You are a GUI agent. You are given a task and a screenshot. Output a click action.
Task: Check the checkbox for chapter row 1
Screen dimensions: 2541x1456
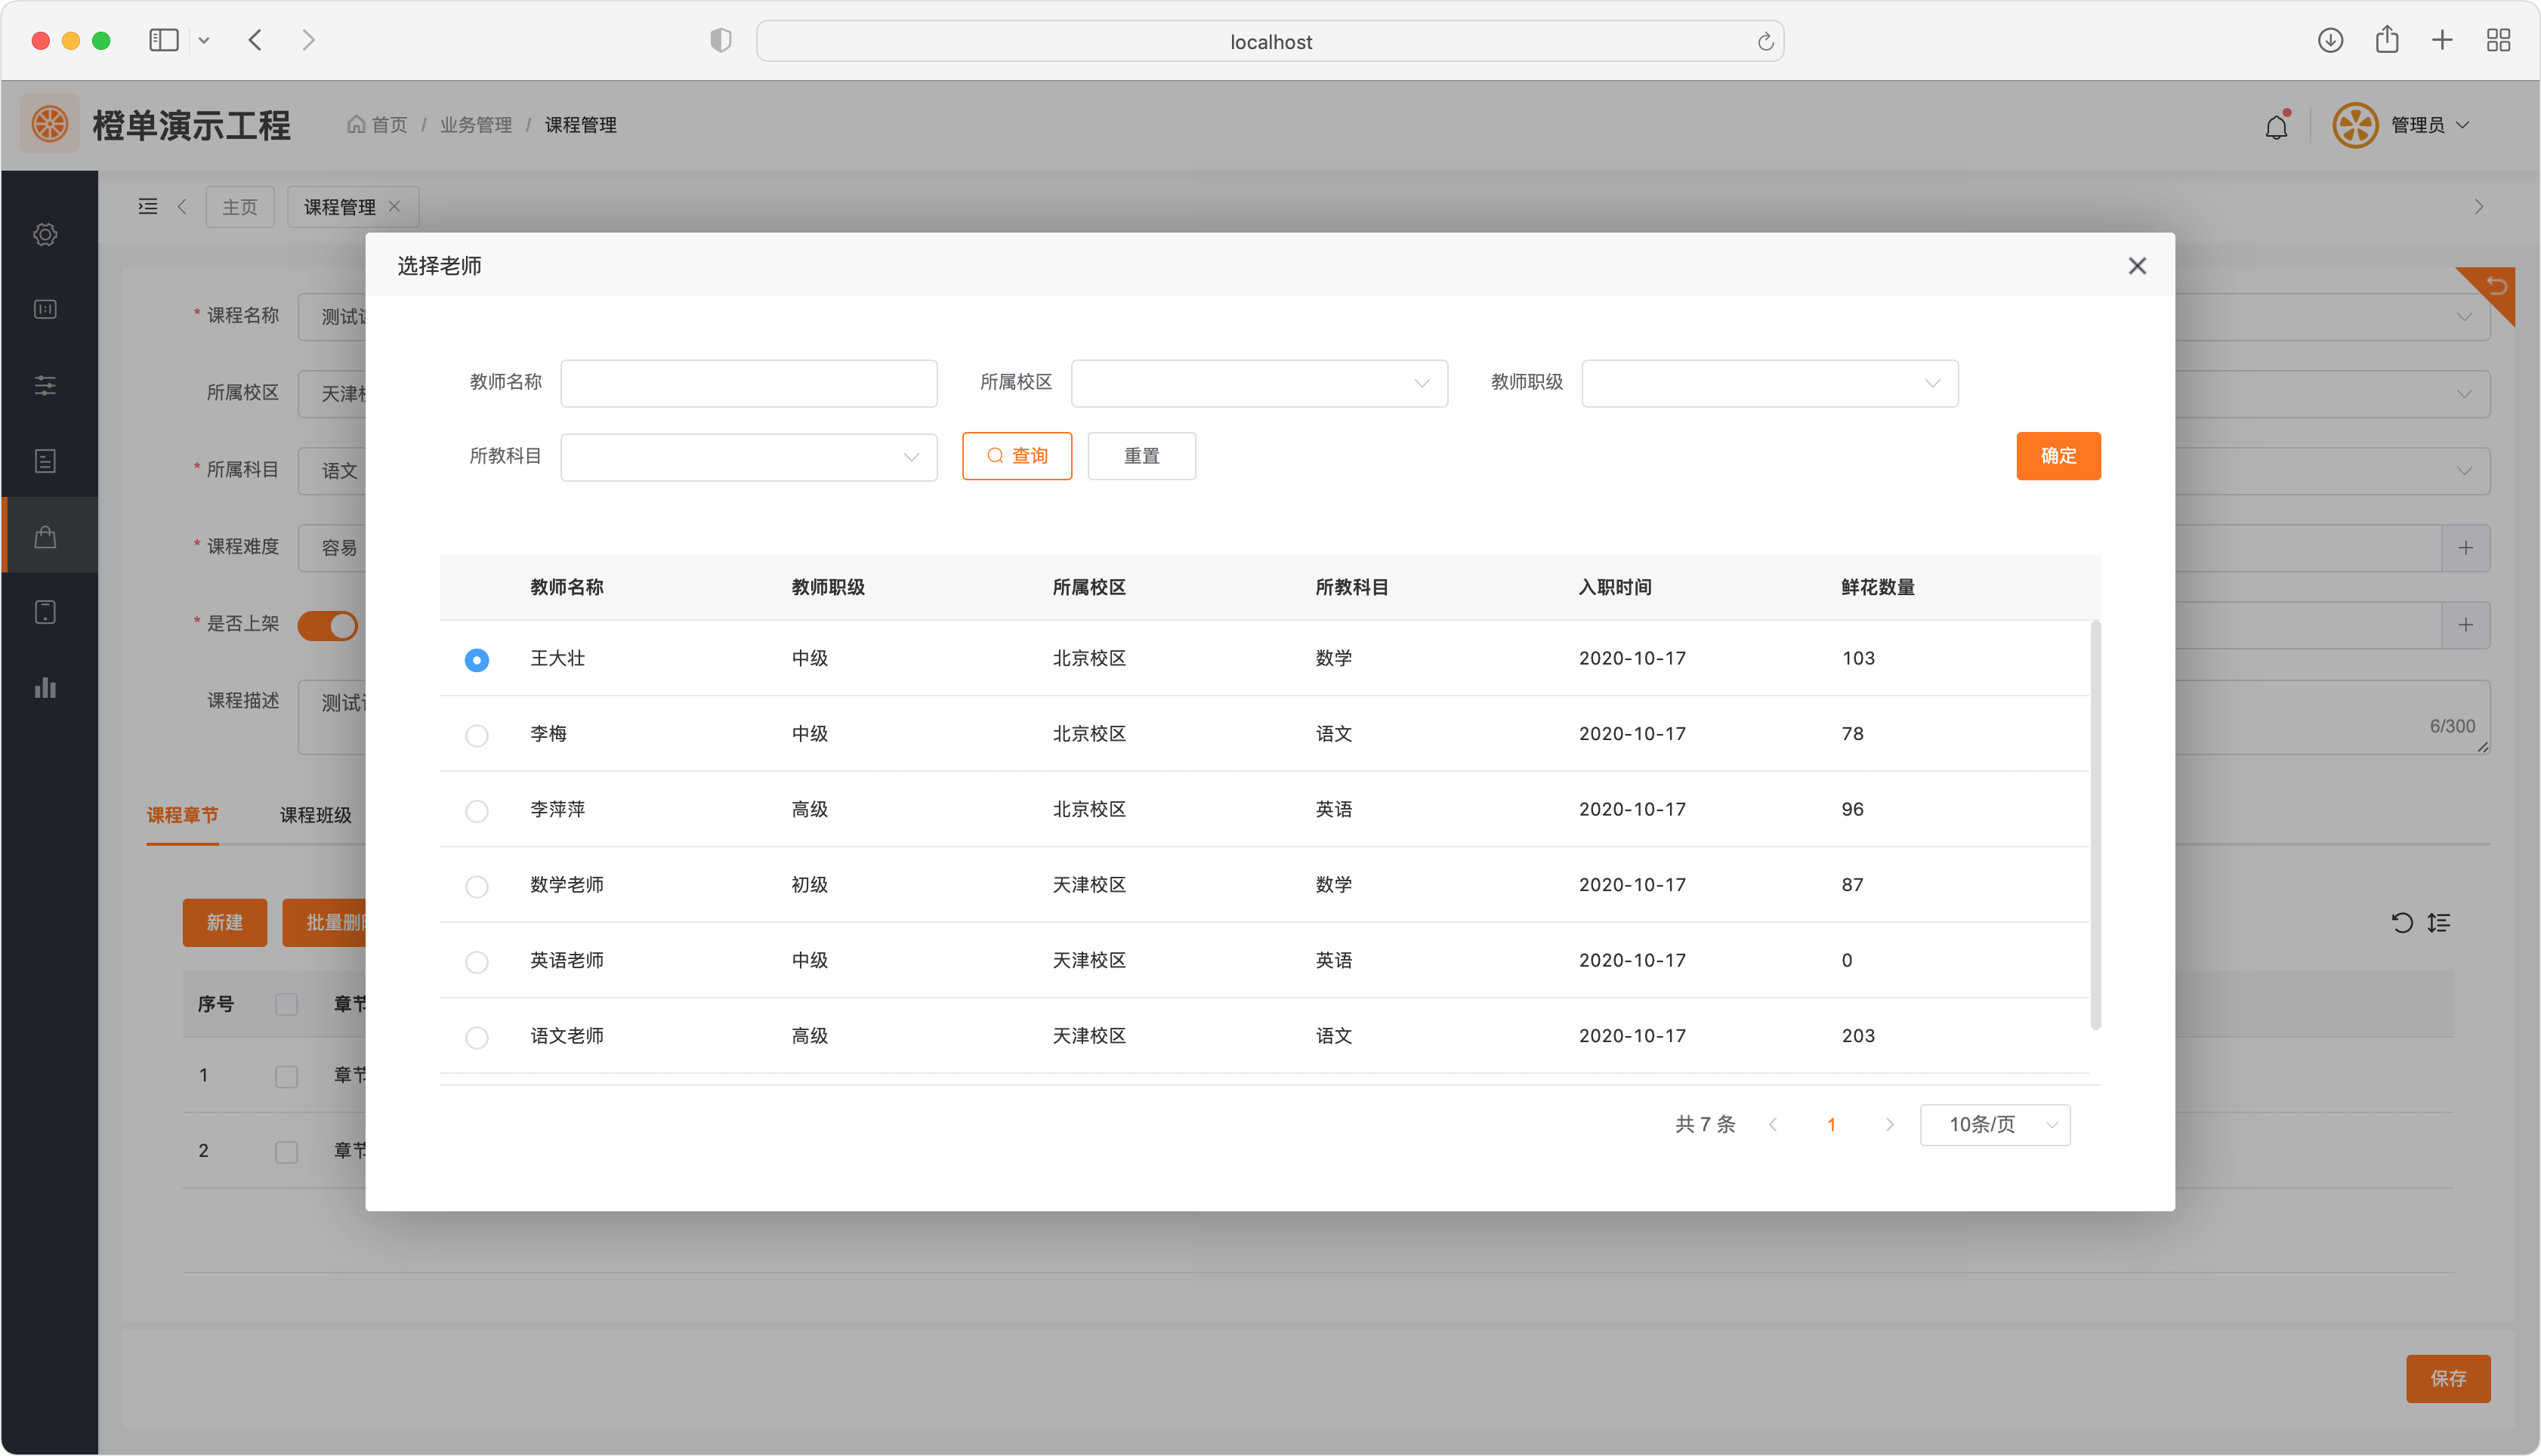287,1076
